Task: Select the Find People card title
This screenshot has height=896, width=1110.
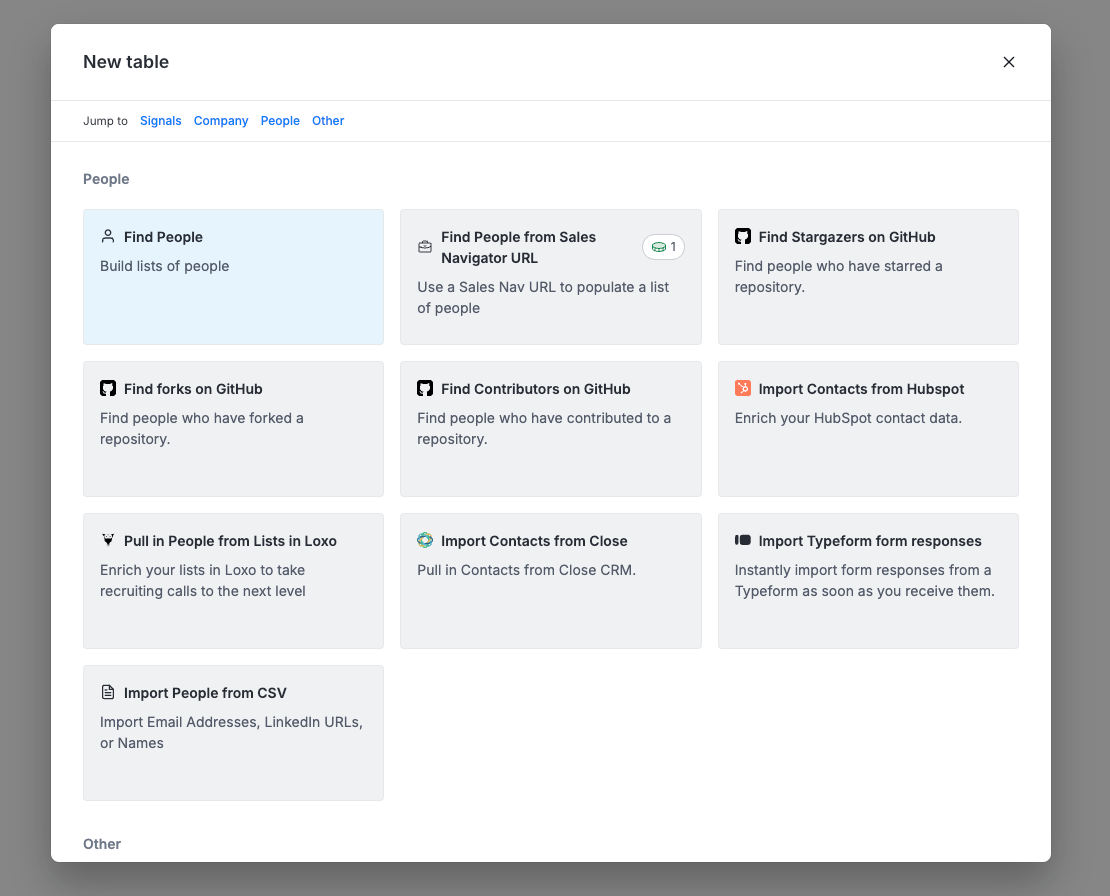Action: coord(164,237)
